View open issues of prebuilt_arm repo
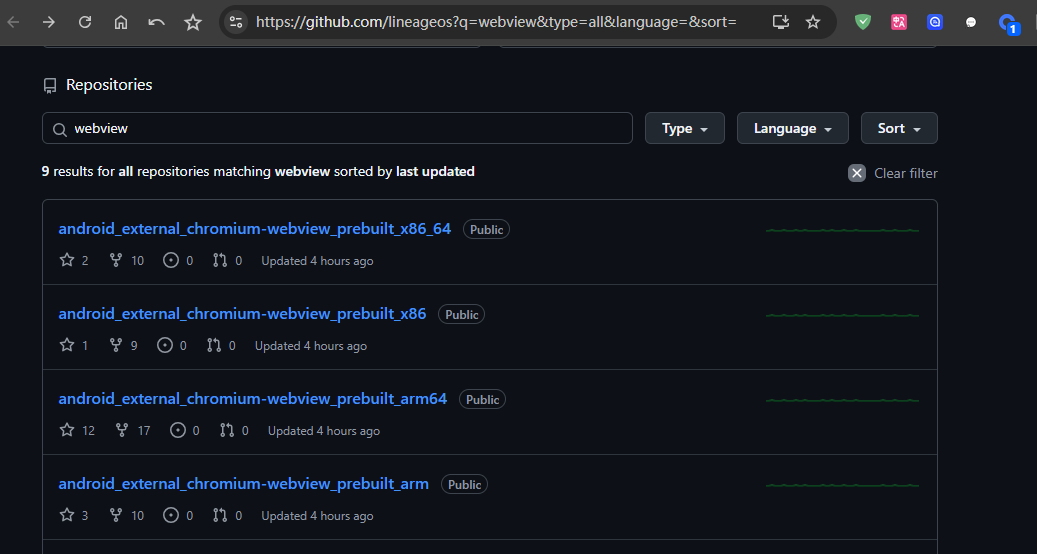The image size is (1037, 554). [178, 515]
